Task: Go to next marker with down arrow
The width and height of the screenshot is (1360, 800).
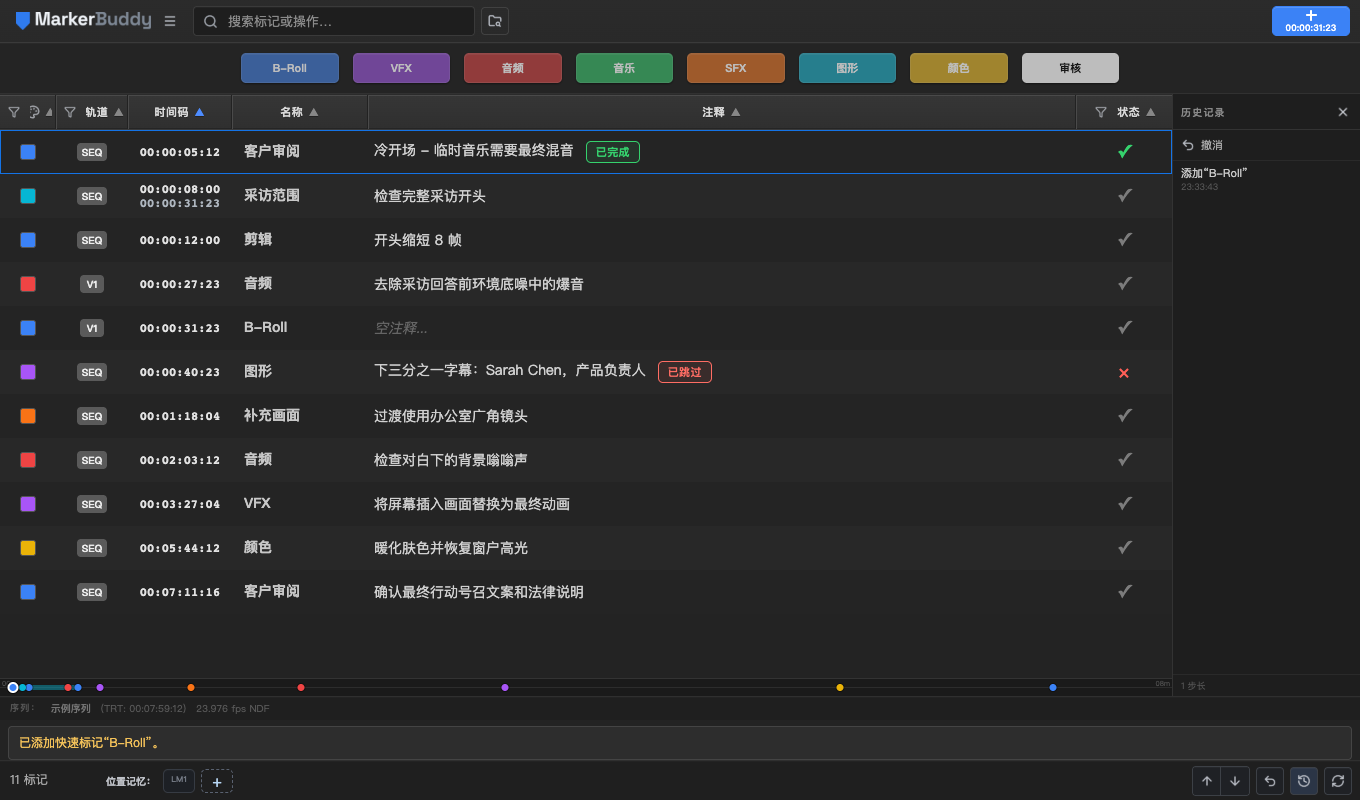Action: tap(1235, 781)
